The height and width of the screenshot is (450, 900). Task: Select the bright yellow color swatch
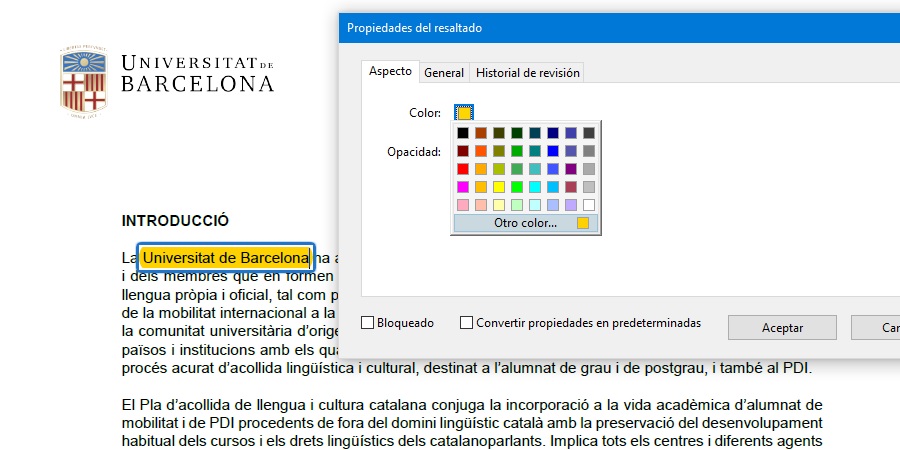pyautogui.click(x=499, y=187)
